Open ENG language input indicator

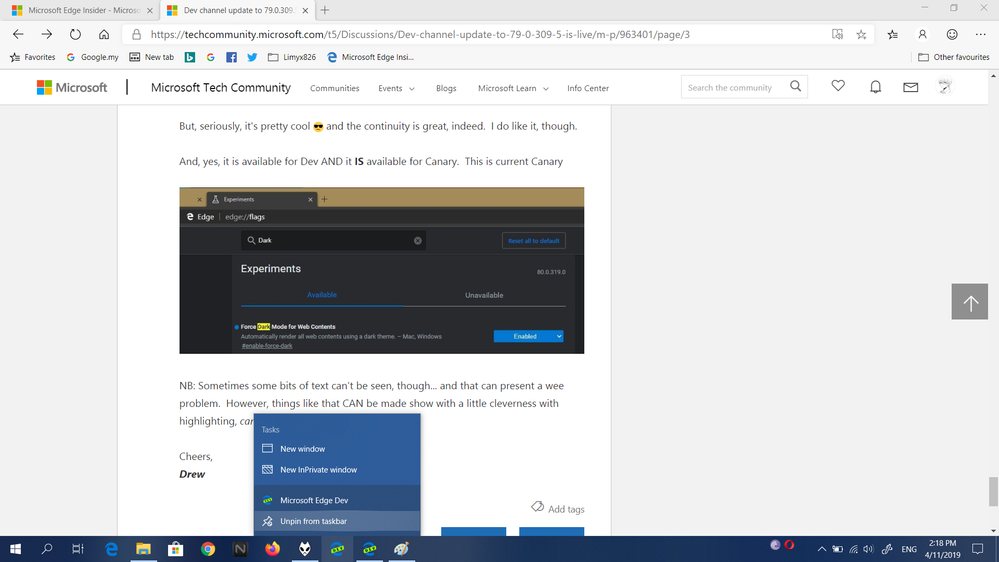point(909,549)
